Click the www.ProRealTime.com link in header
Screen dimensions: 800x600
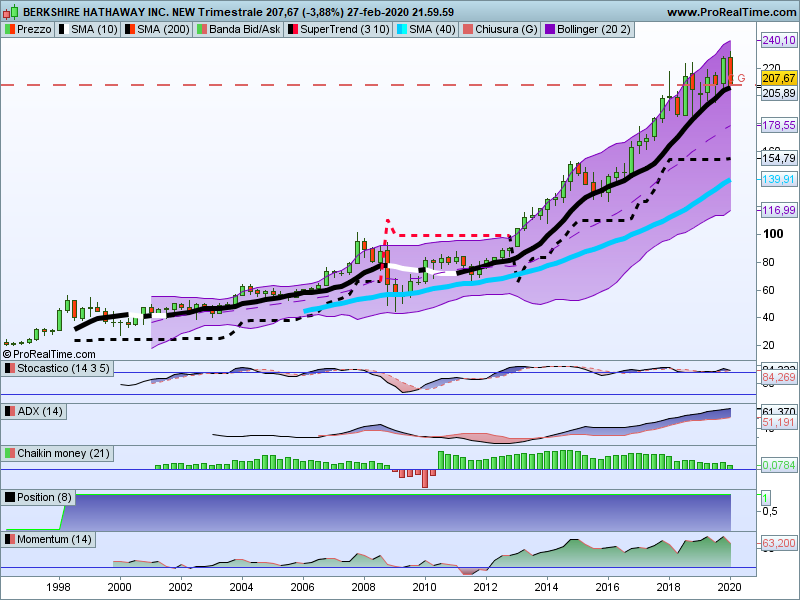(732, 12)
